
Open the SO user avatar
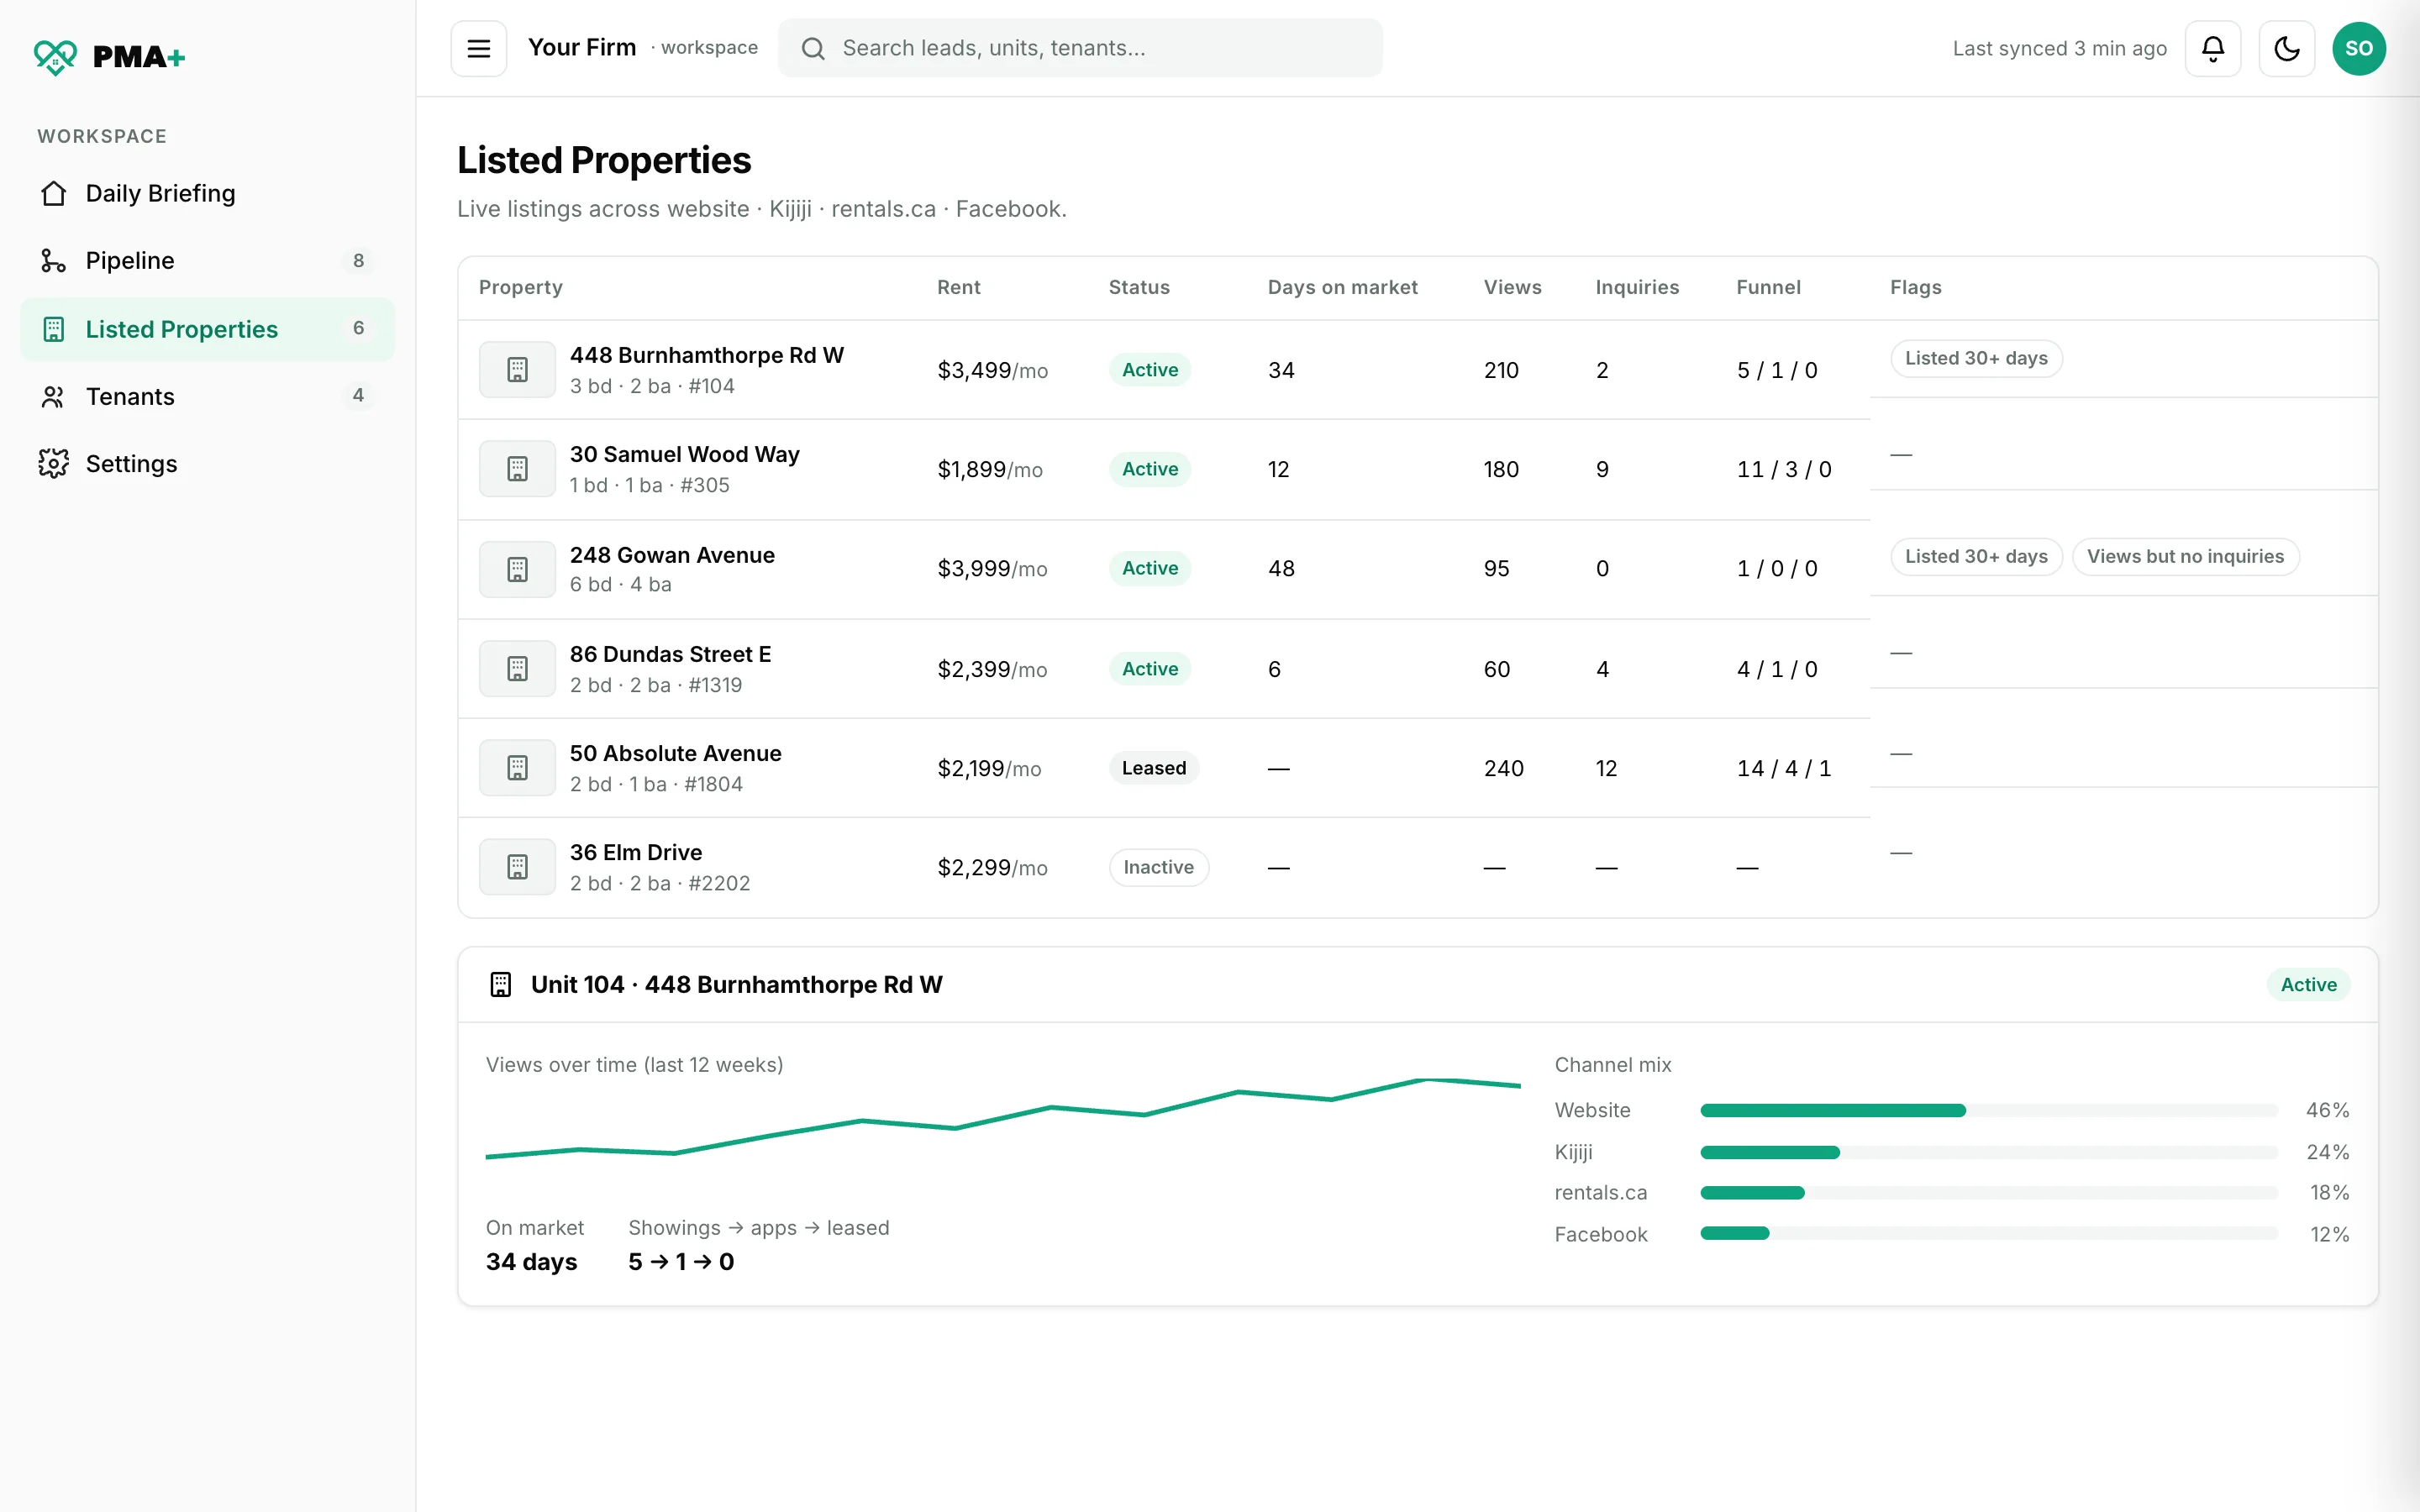[x=2359, y=48]
